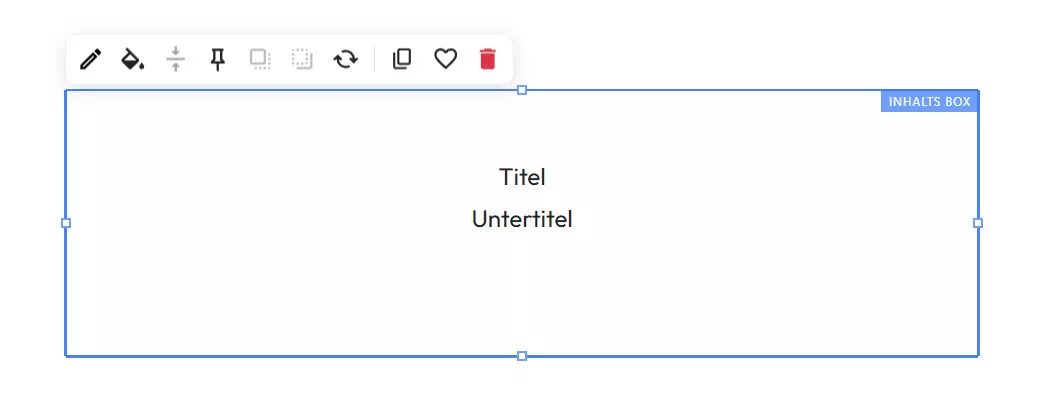Viewport: 1054px width, 410px height.
Task: Click the toolbar's vertical divider line
Action: (x=374, y=60)
